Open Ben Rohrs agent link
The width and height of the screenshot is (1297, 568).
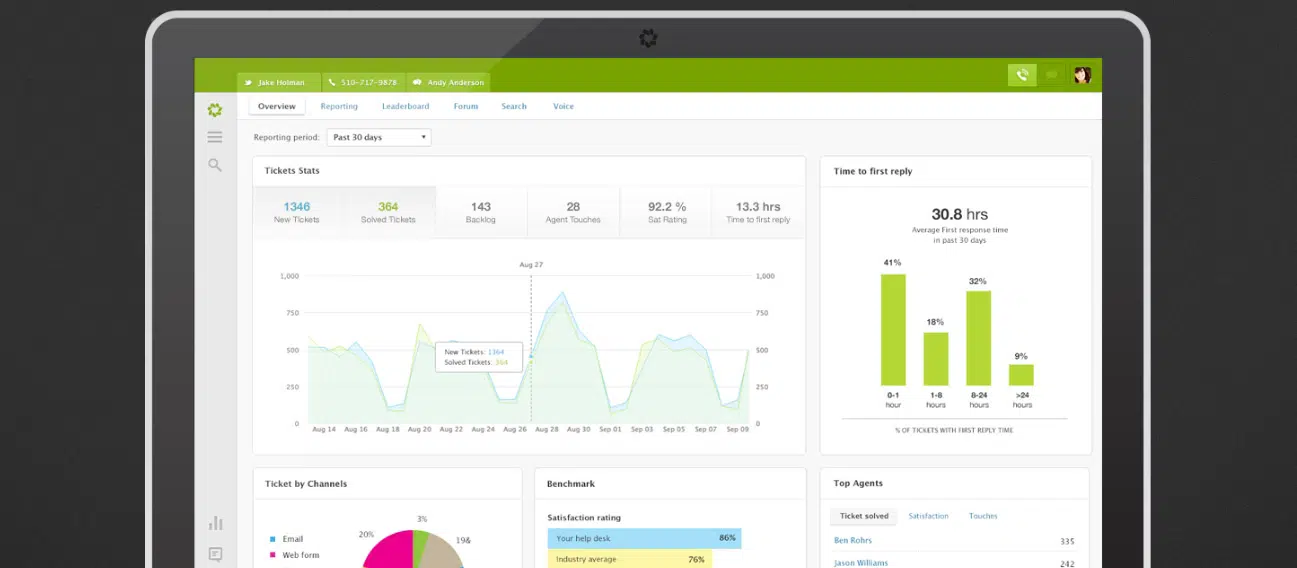tap(853, 541)
